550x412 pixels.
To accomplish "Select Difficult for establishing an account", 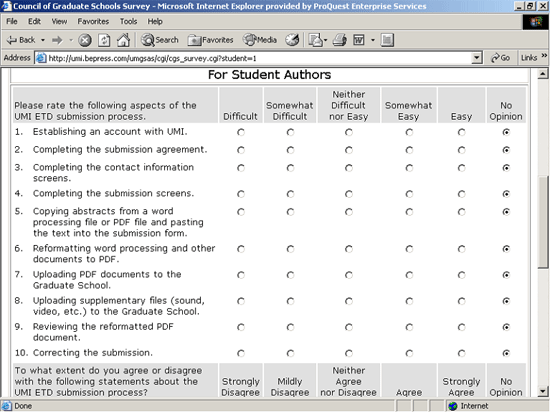I will point(241,132).
